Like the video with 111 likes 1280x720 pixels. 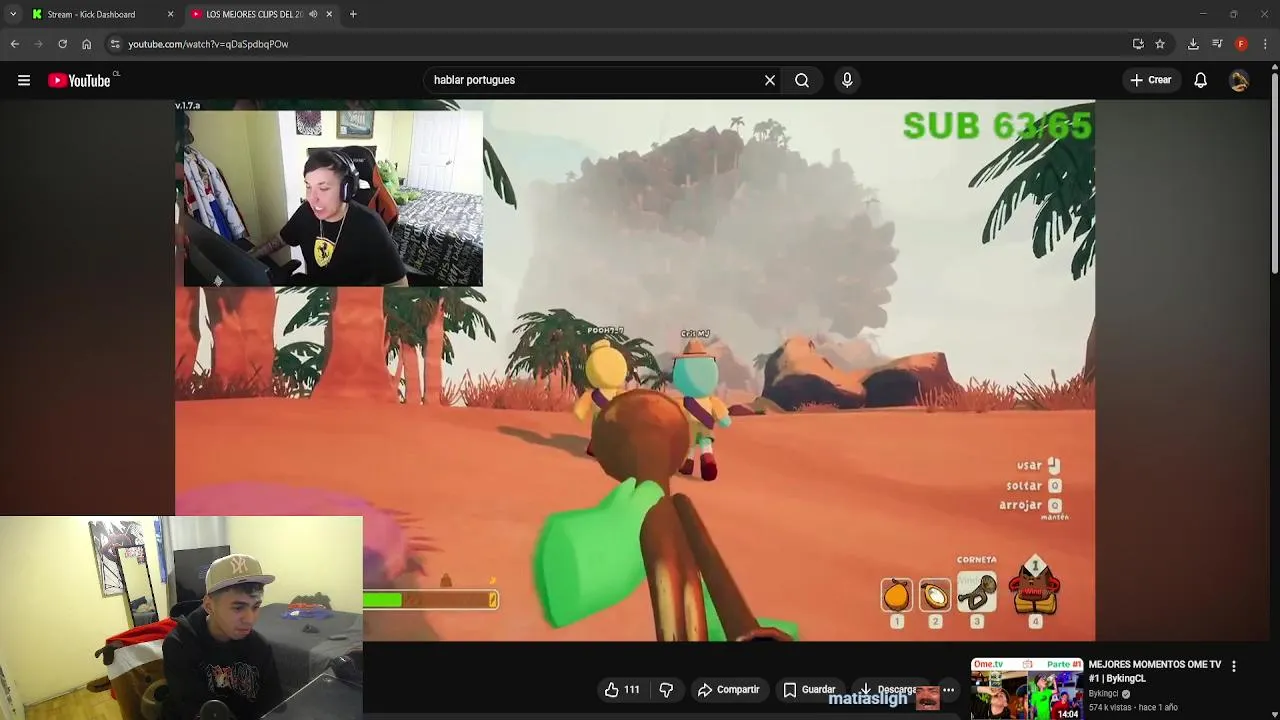[x=621, y=690]
